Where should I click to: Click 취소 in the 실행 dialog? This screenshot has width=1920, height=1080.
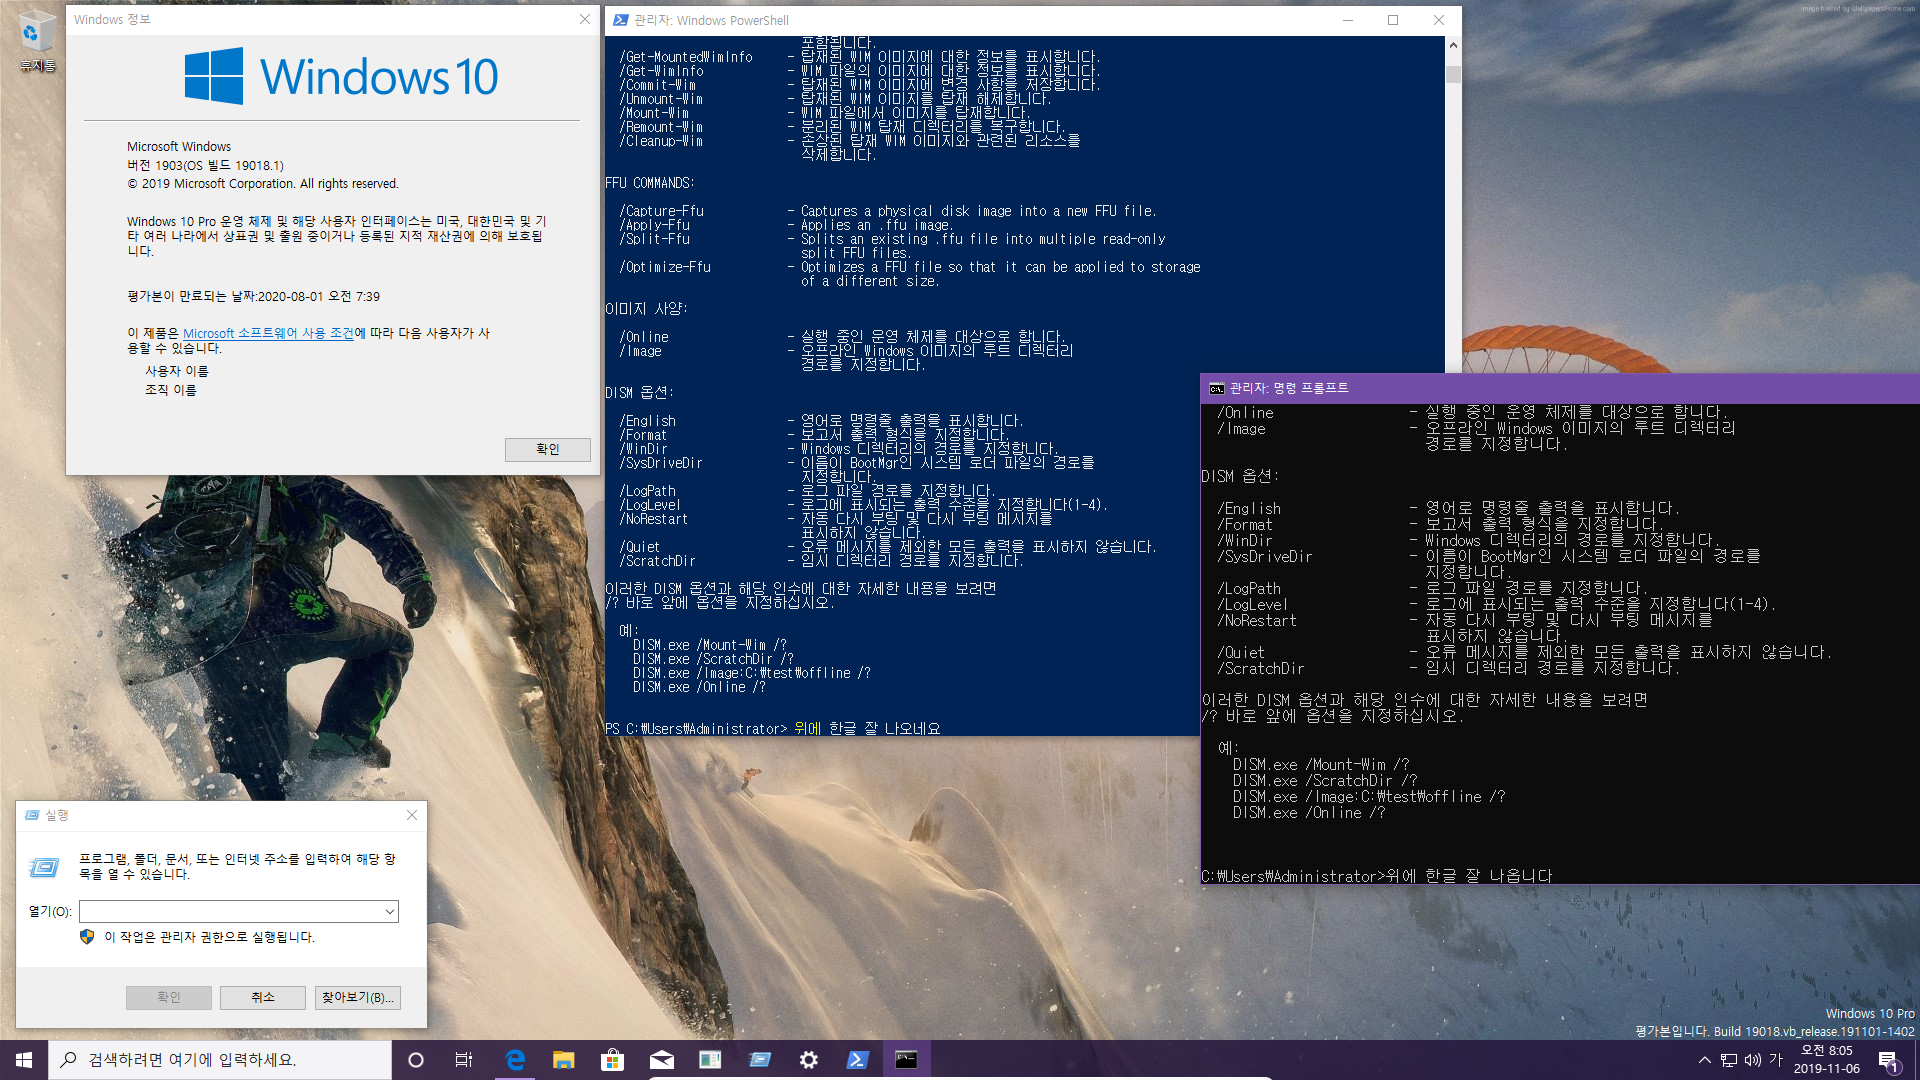pos(263,997)
